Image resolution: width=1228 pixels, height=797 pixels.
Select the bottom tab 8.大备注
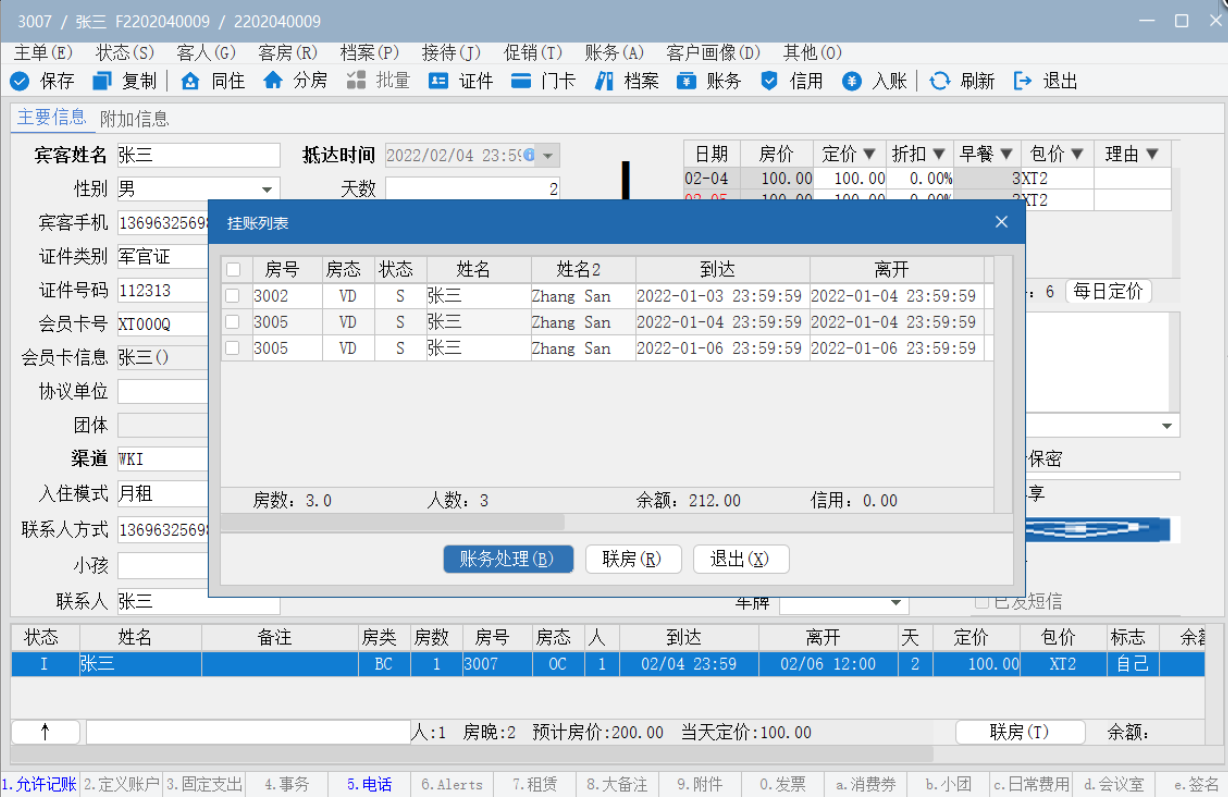617,785
